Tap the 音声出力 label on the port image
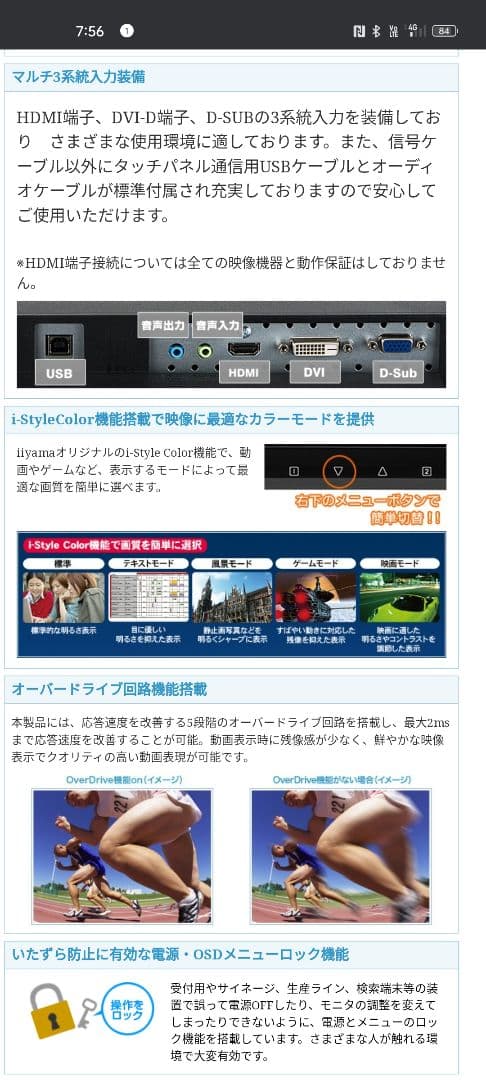The height and width of the screenshot is (1080, 486). 163,325
